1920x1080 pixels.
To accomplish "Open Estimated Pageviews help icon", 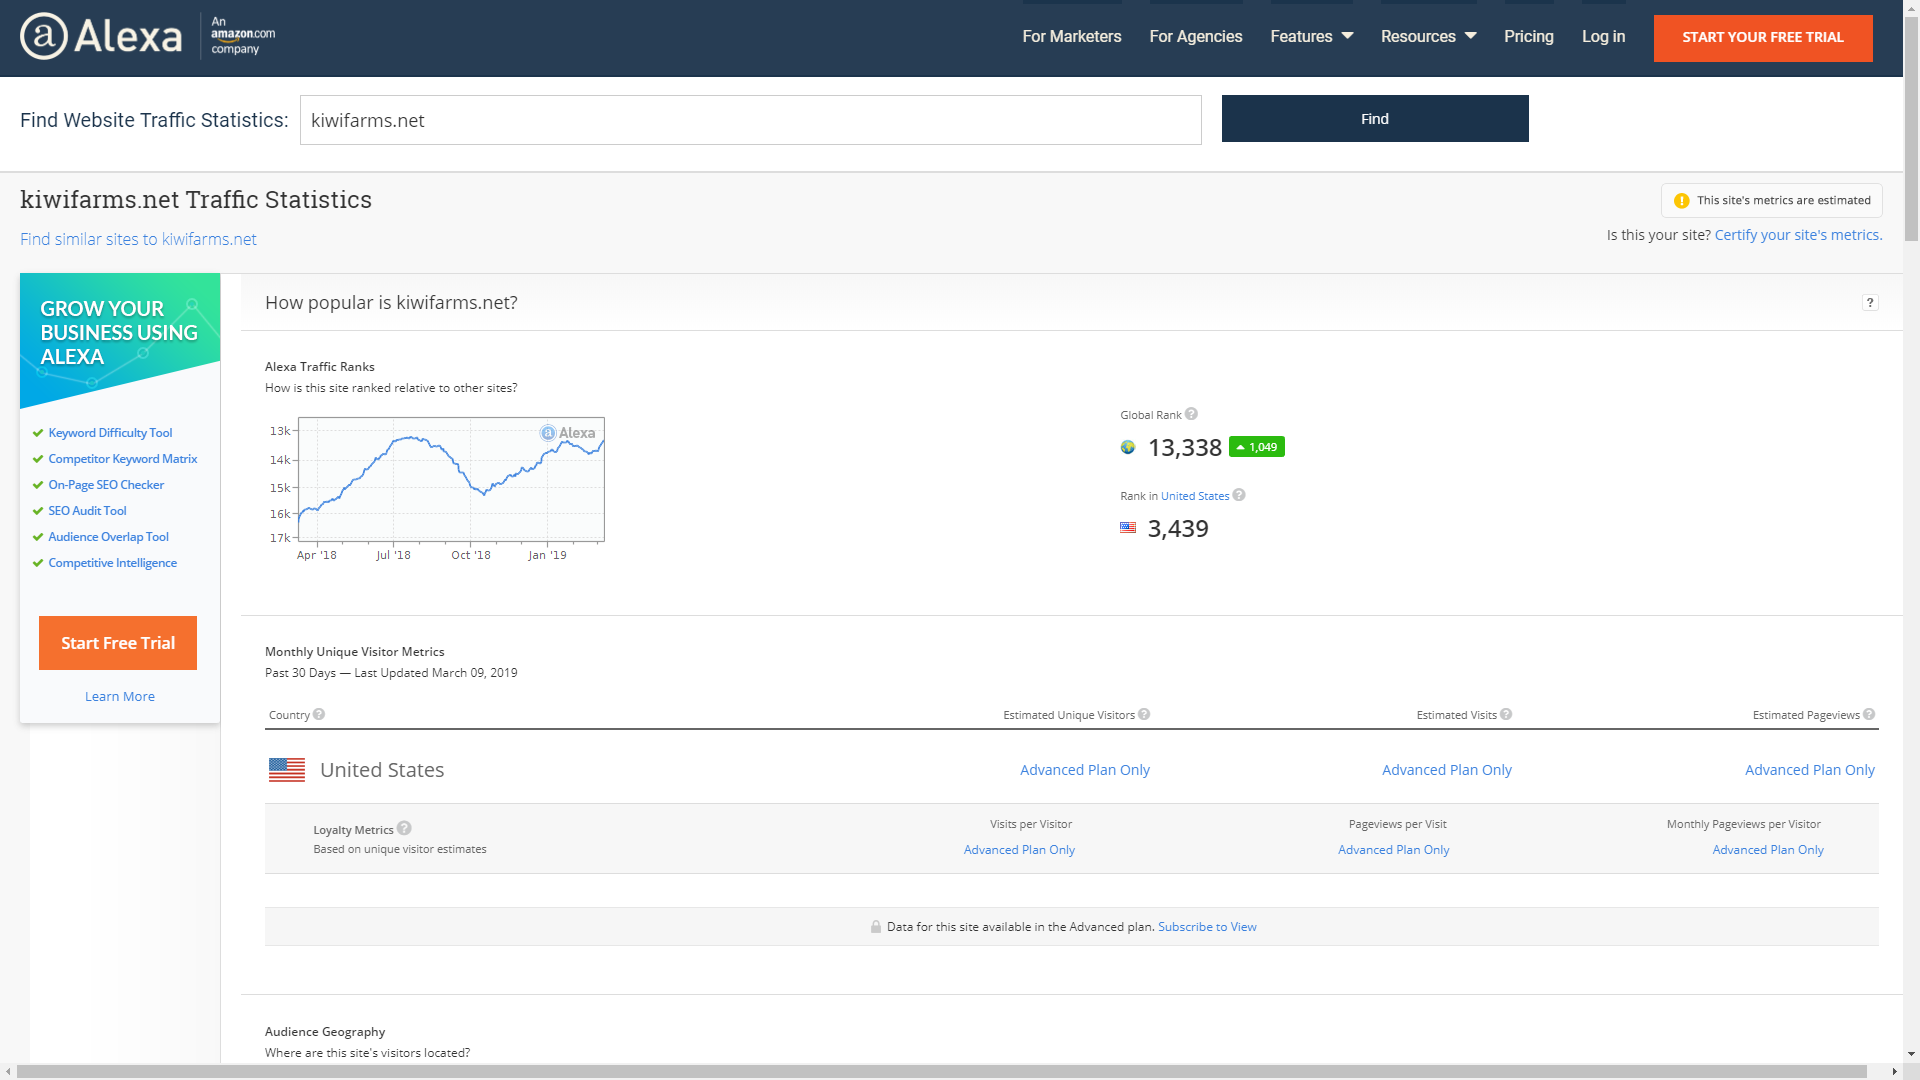I will [x=1869, y=714].
